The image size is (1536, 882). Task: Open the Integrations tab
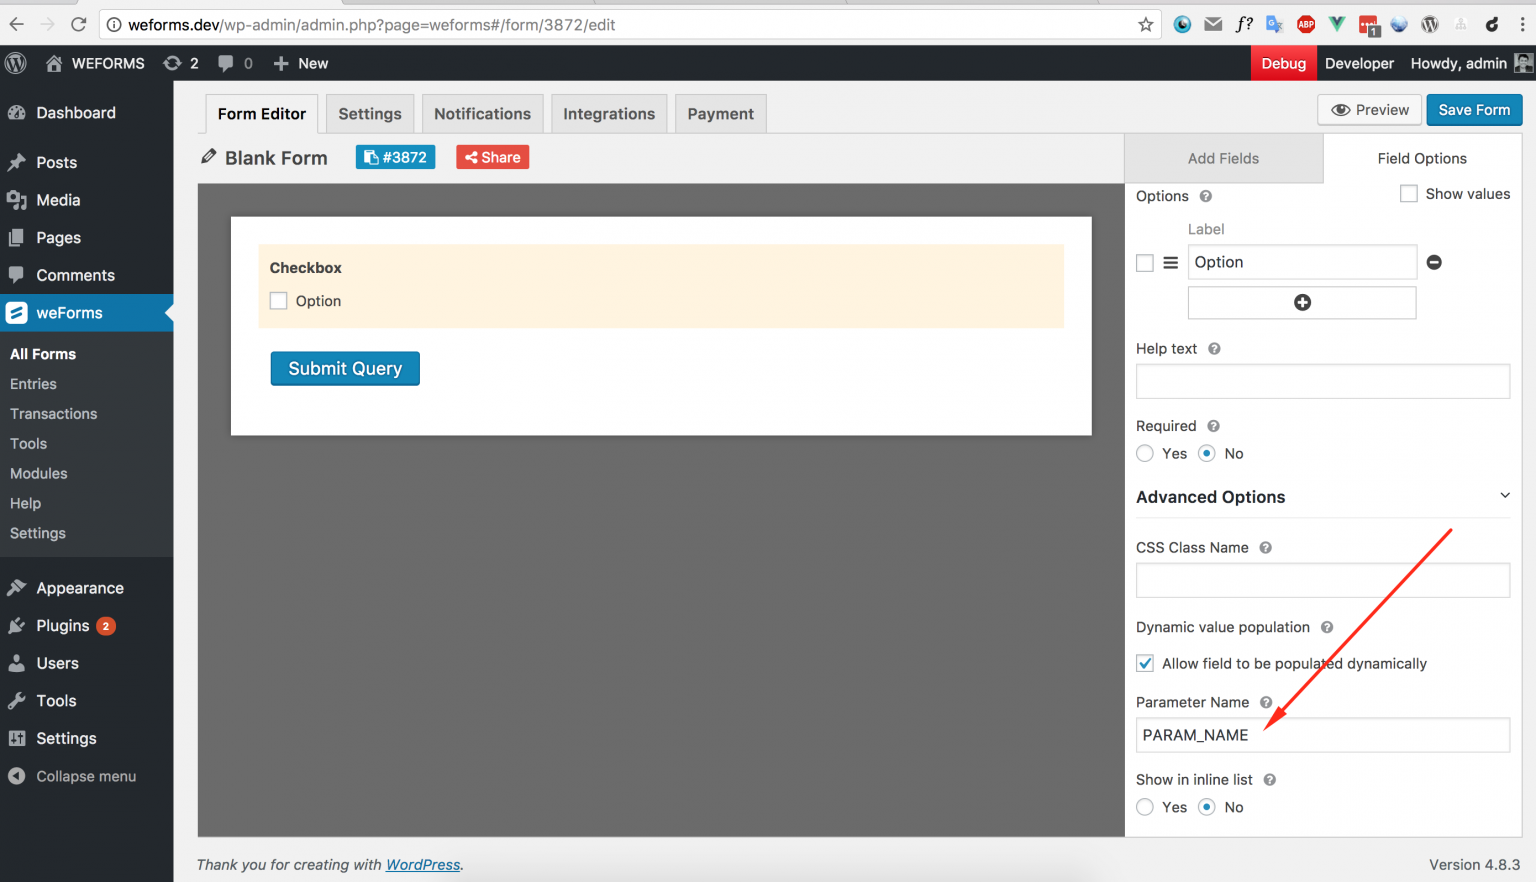[x=609, y=114]
